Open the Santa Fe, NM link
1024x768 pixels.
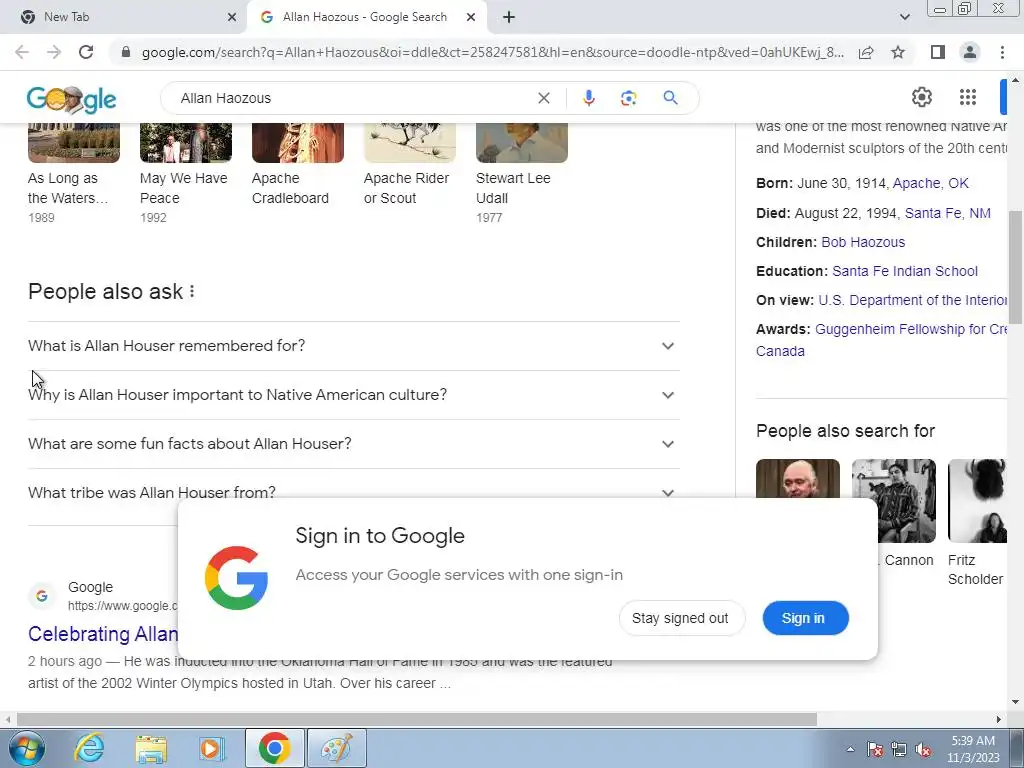[948, 213]
